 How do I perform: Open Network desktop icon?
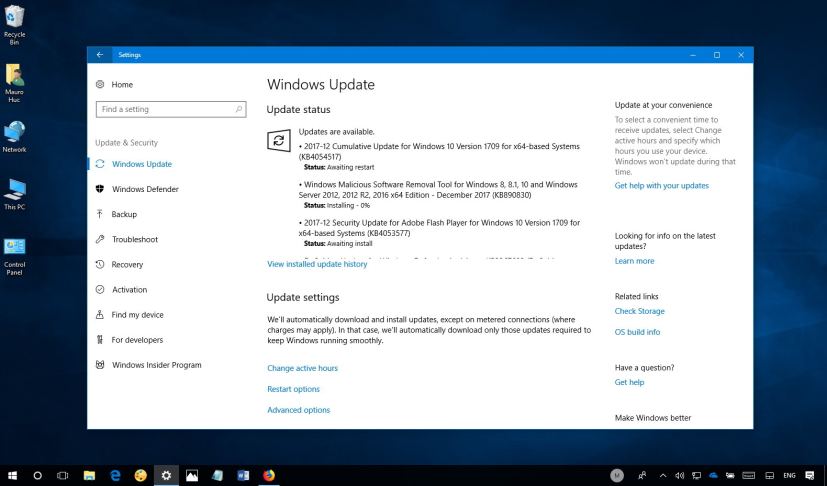pyautogui.click(x=14, y=137)
